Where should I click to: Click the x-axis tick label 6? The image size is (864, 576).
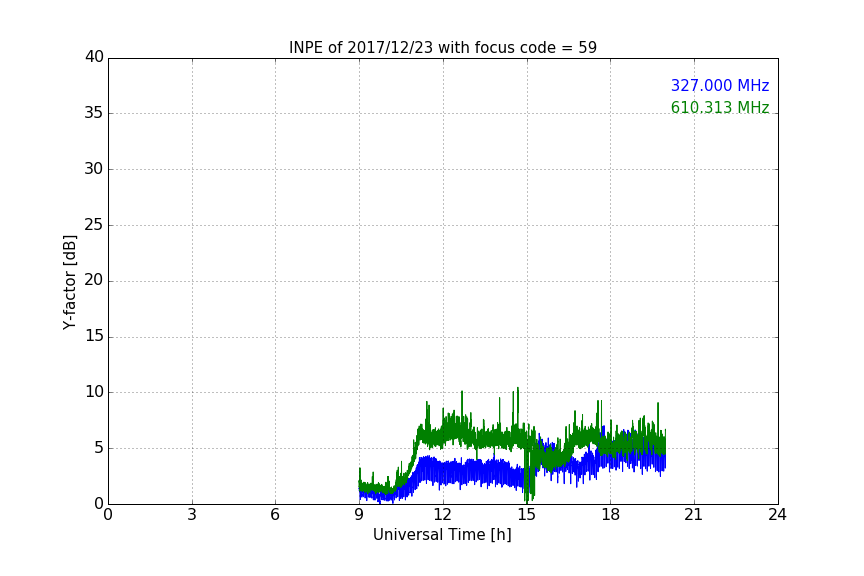tap(275, 515)
